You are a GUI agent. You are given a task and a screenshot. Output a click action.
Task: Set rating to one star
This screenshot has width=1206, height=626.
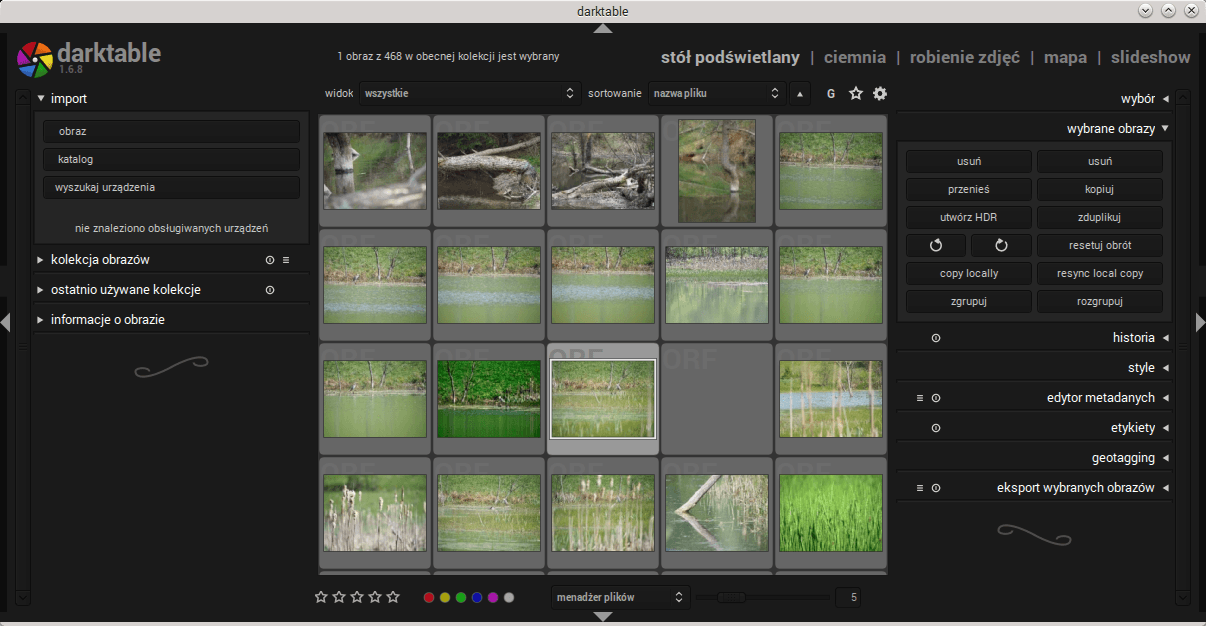pyautogui.click(x=321, y=597)
